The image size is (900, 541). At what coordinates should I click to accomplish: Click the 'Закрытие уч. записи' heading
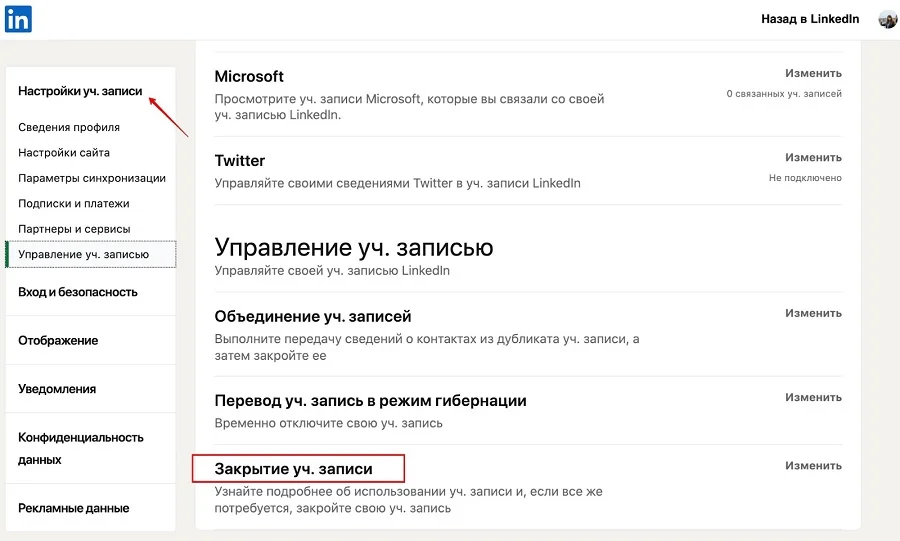tap(293, 468)
